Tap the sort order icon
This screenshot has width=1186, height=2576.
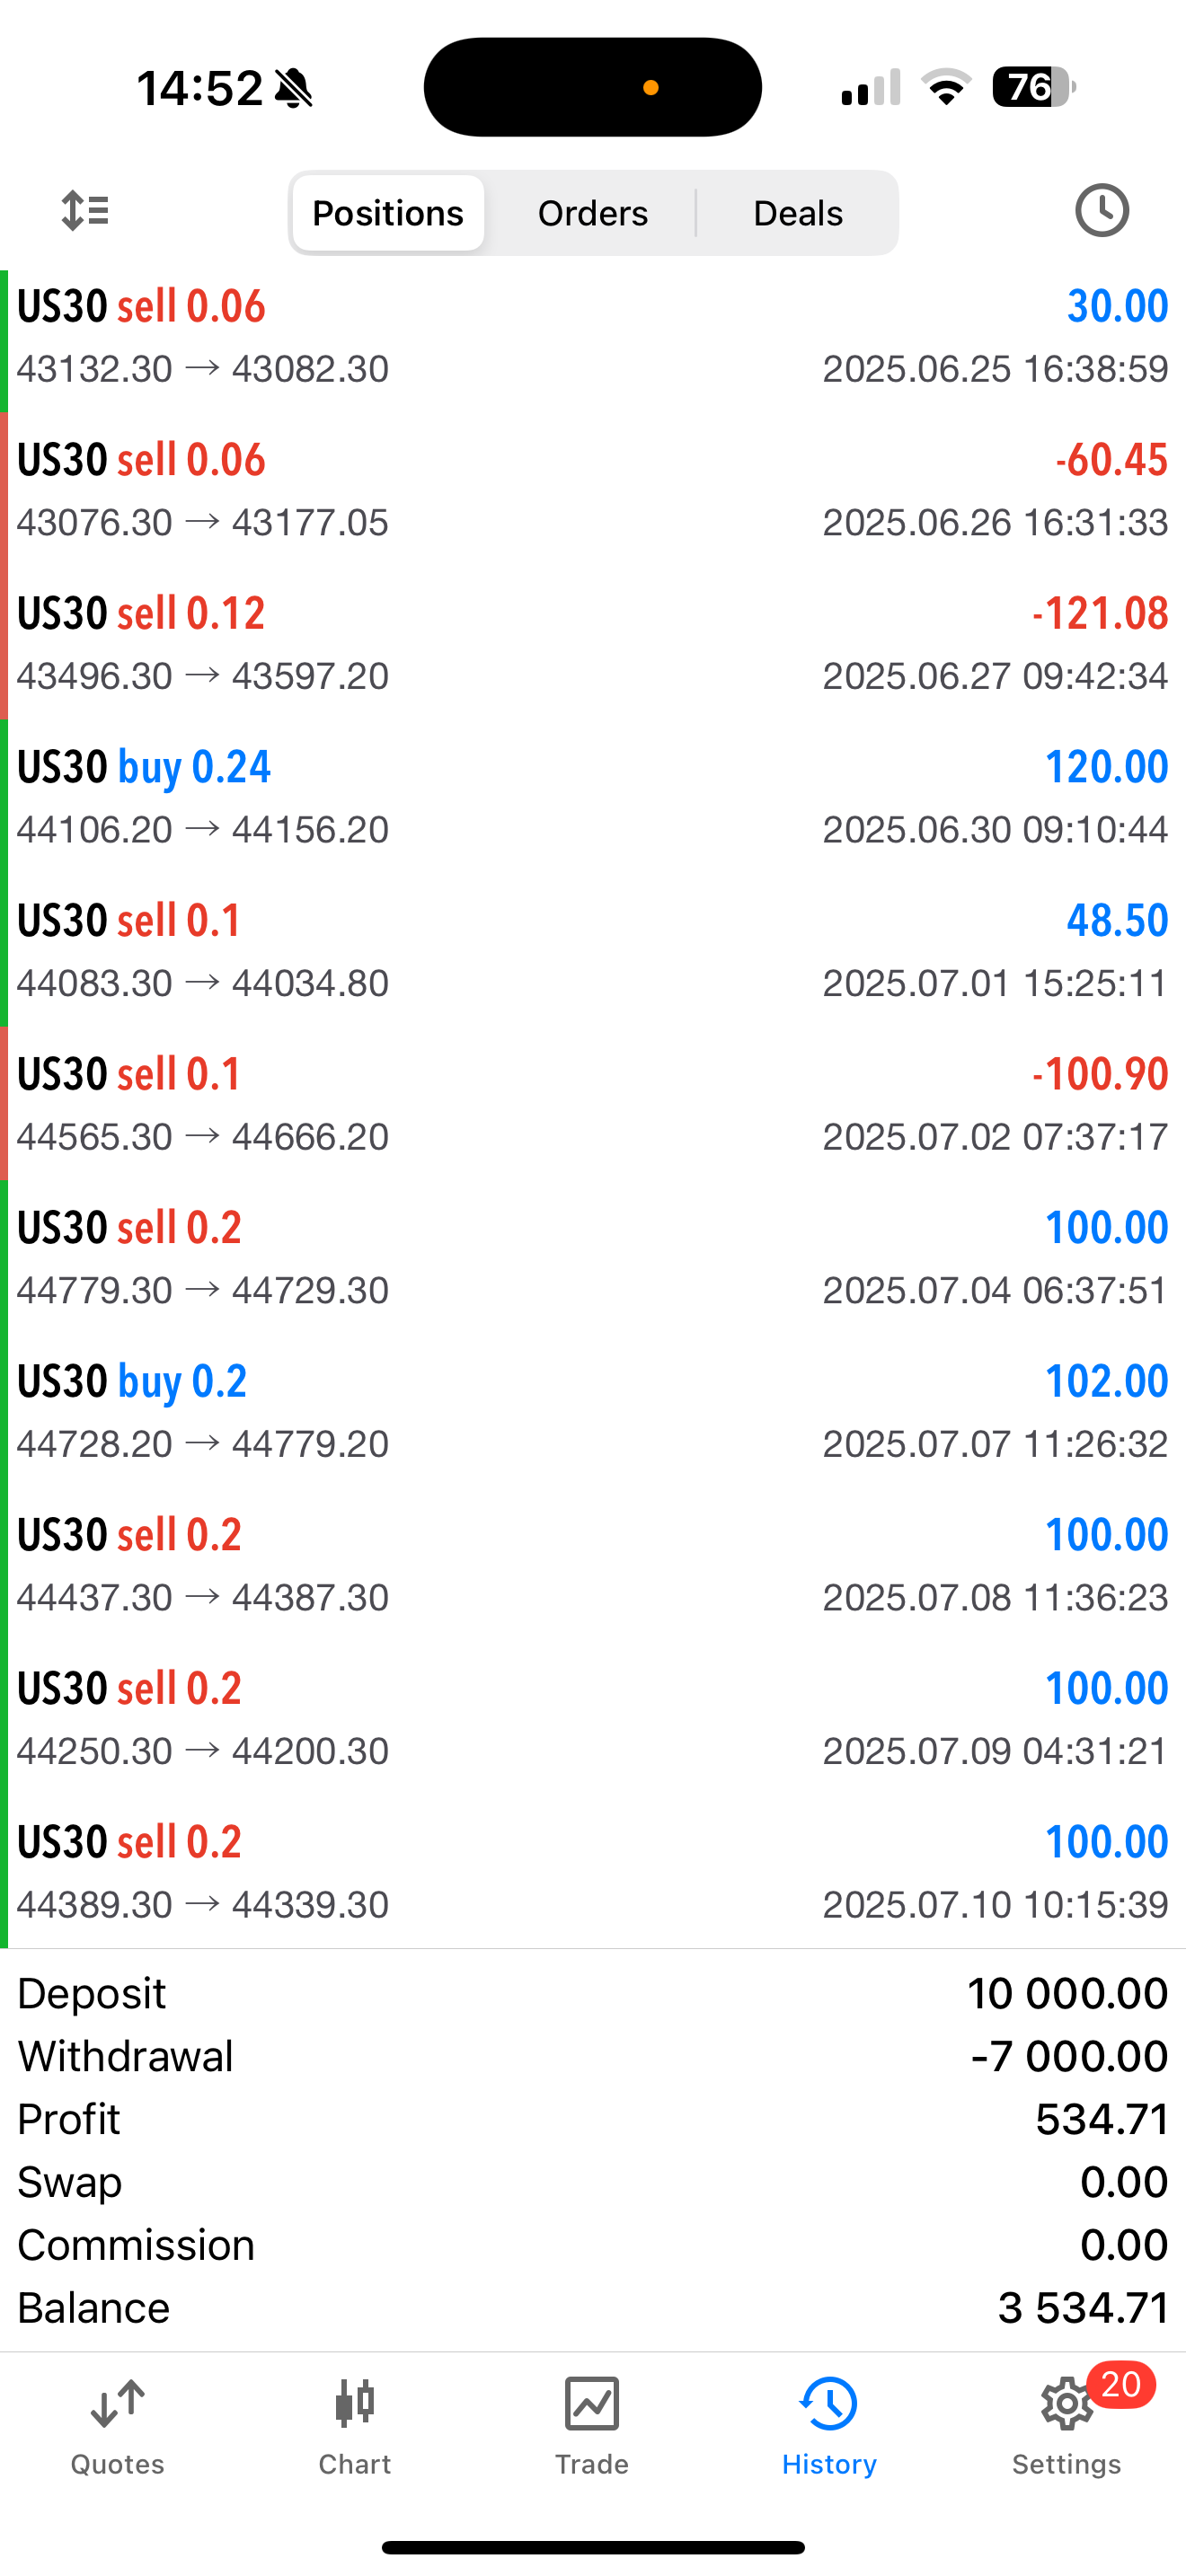click(x=85, y=211)
